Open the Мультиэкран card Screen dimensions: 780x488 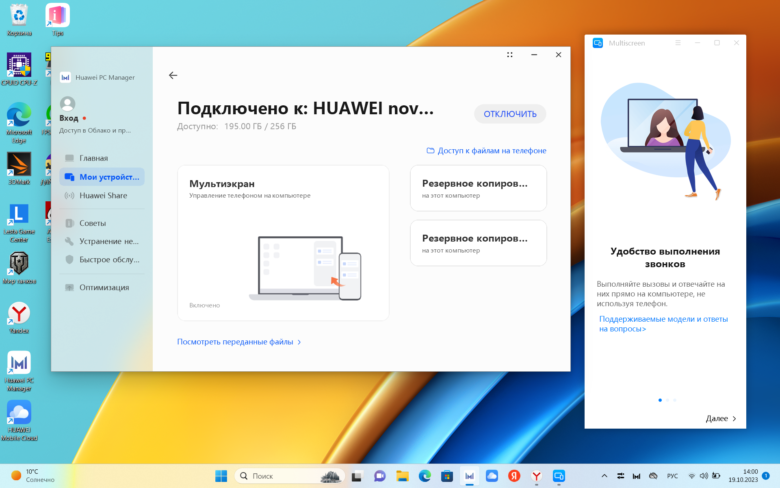283,243
